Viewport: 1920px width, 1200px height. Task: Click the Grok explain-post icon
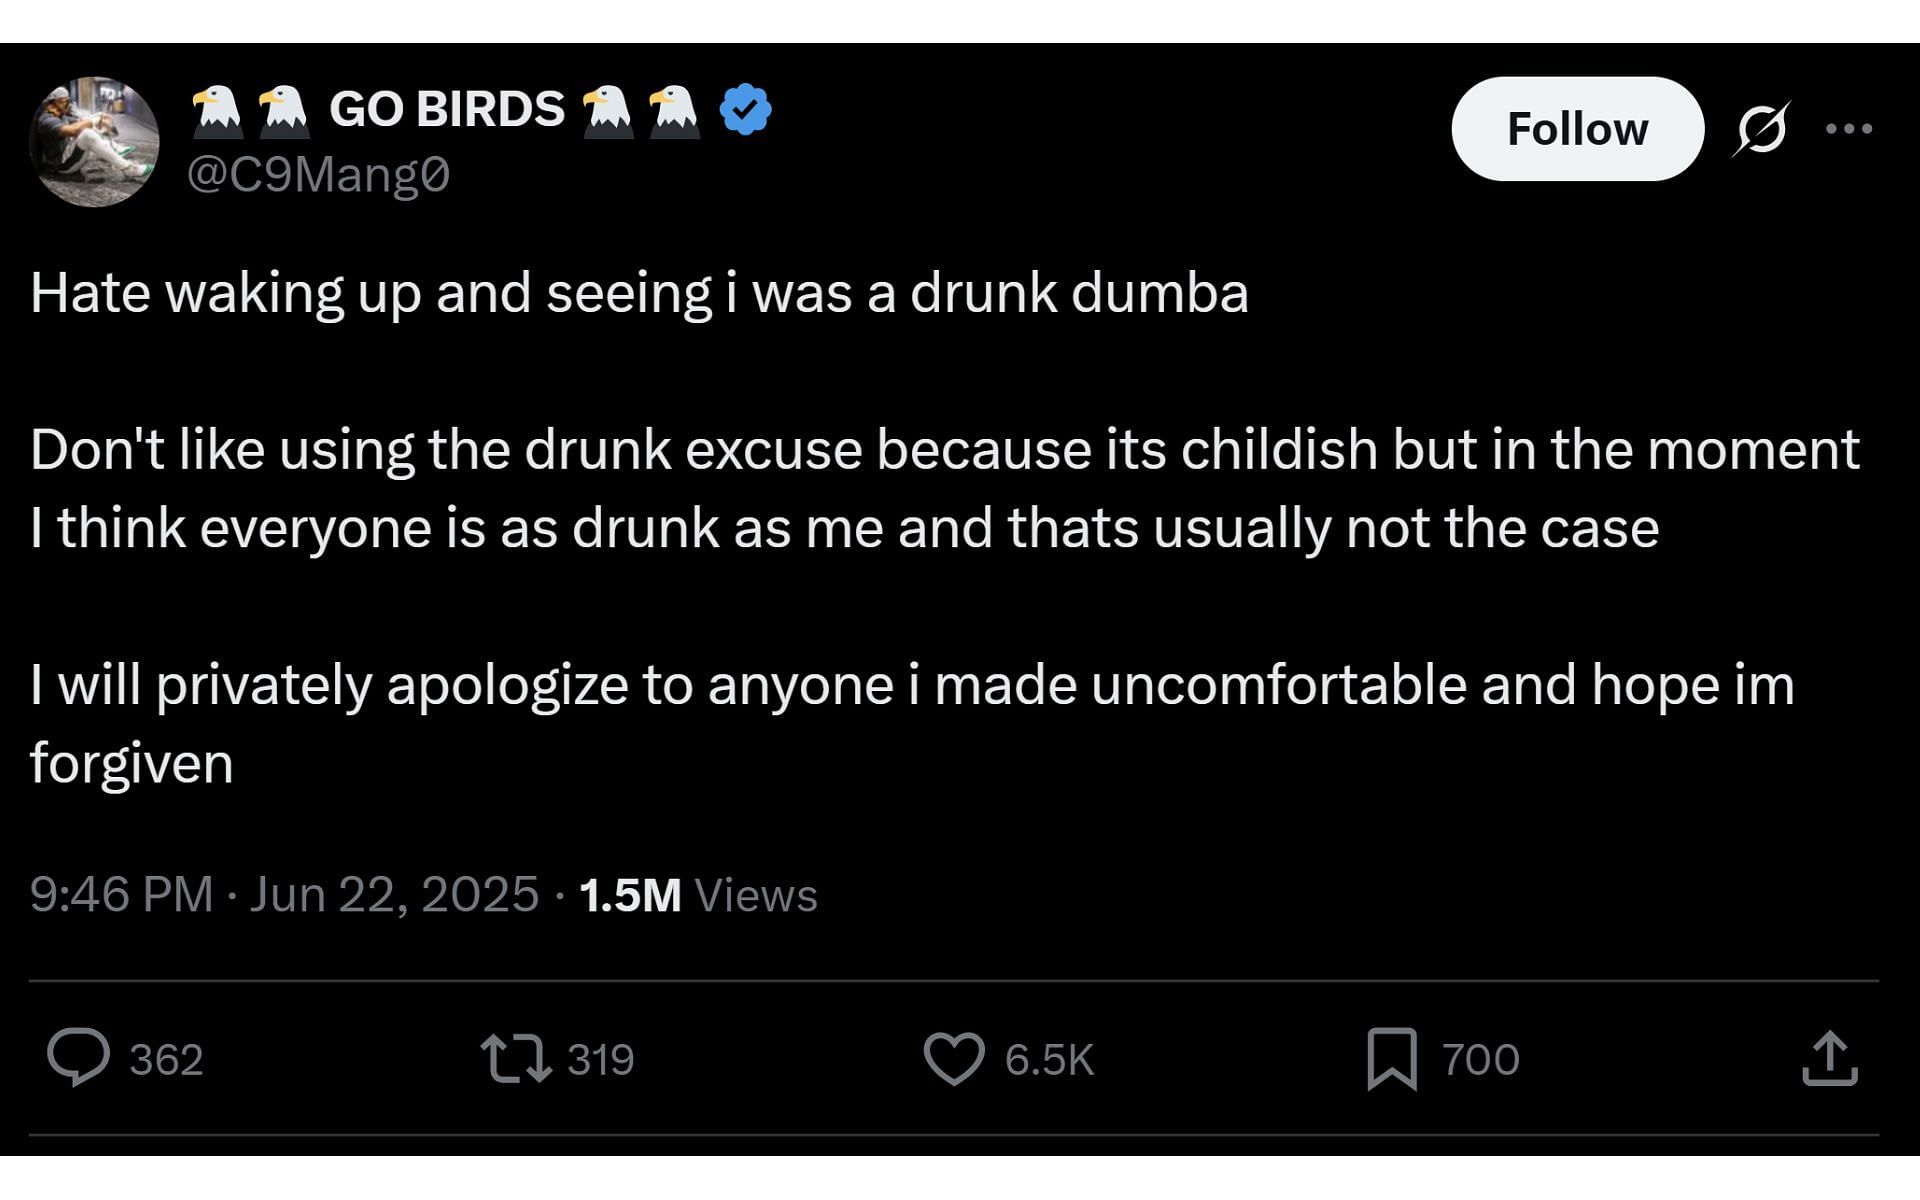pos(1761,129)
